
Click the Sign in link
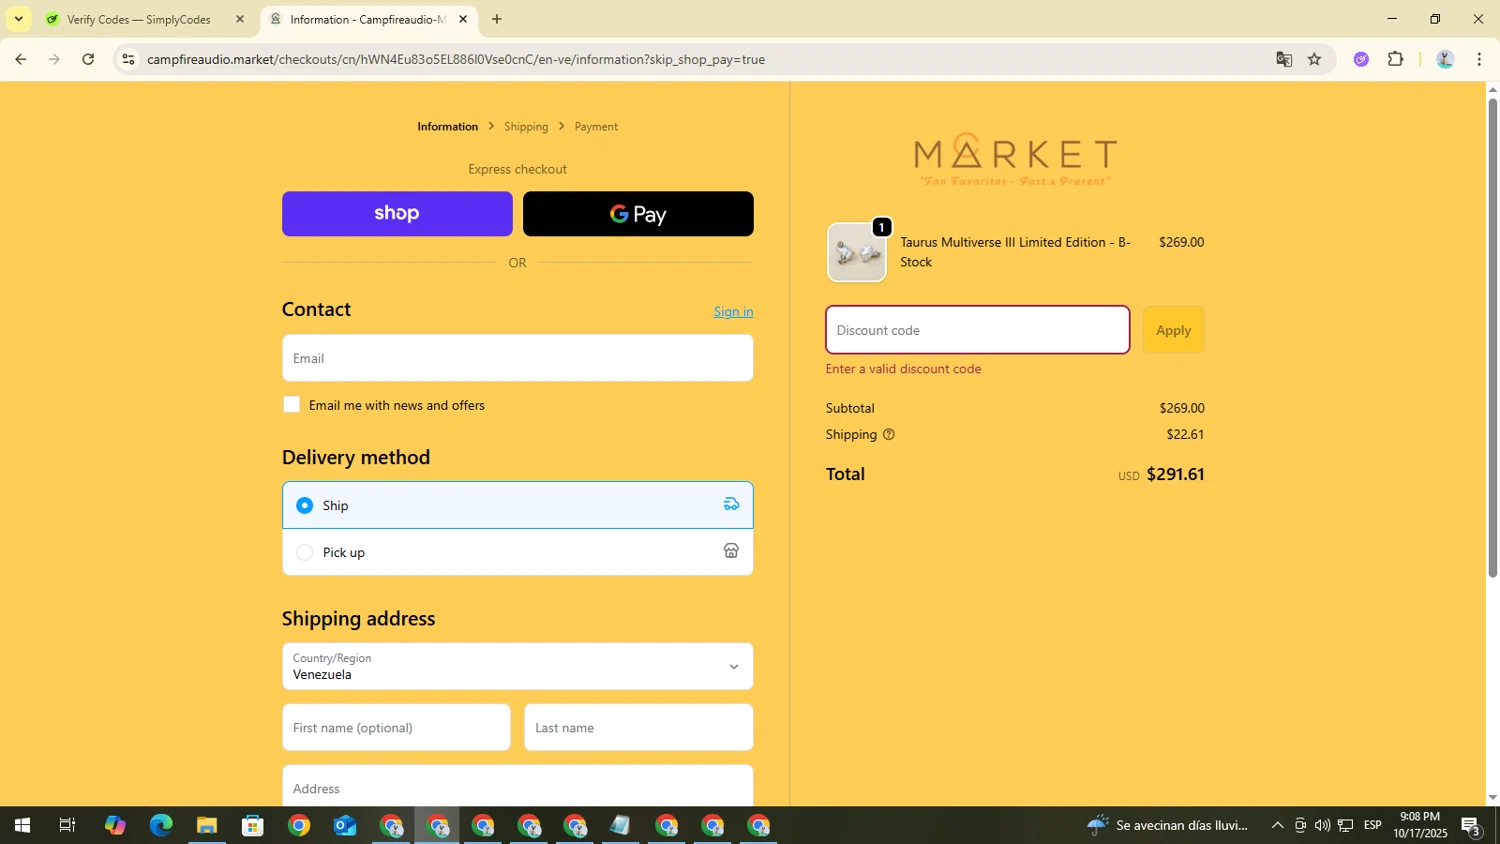[733, 312]
